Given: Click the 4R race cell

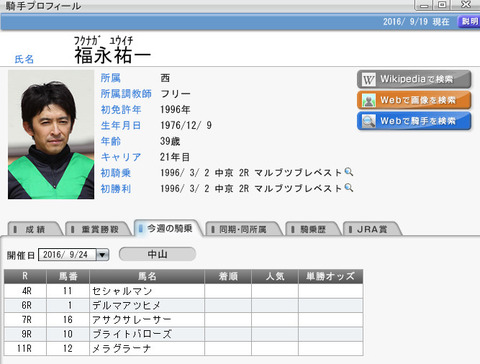Looking at the screenshot, I should (25, 291).
